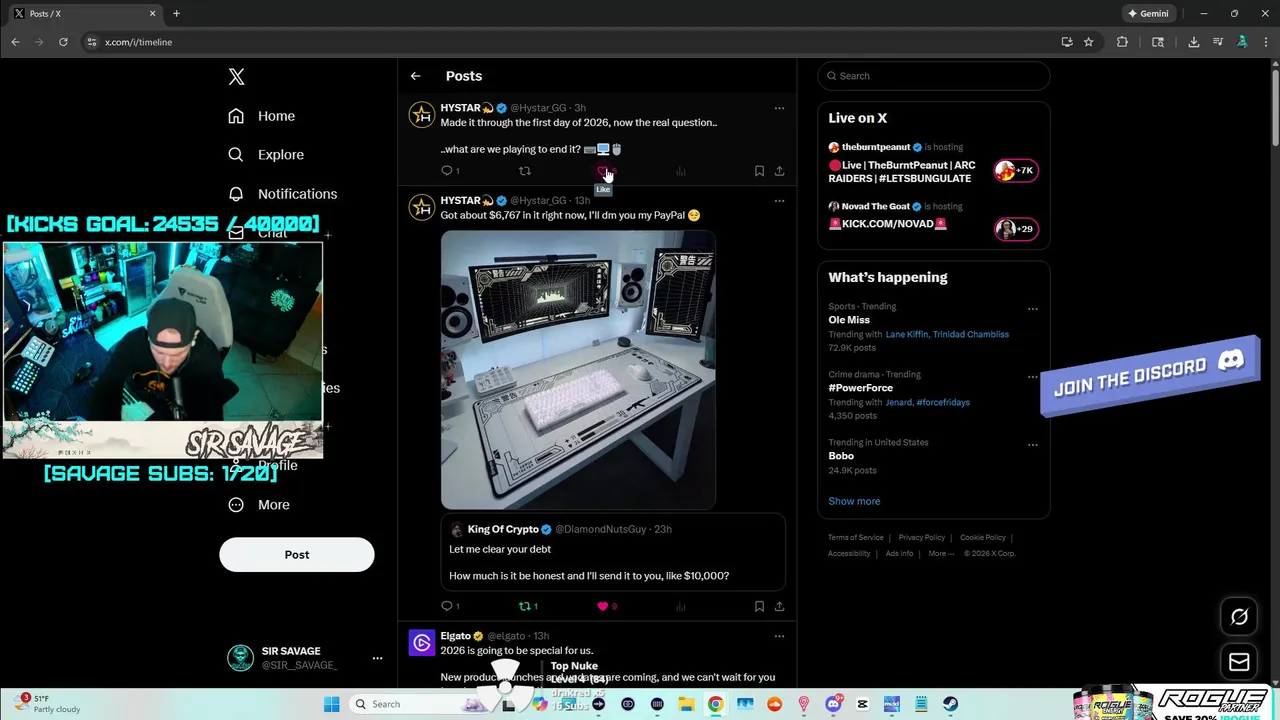The width and height of the screenshot is (1280, 720).
Task: Click in the X Search field
Action: pyautogui.click(x=934, y=76)
